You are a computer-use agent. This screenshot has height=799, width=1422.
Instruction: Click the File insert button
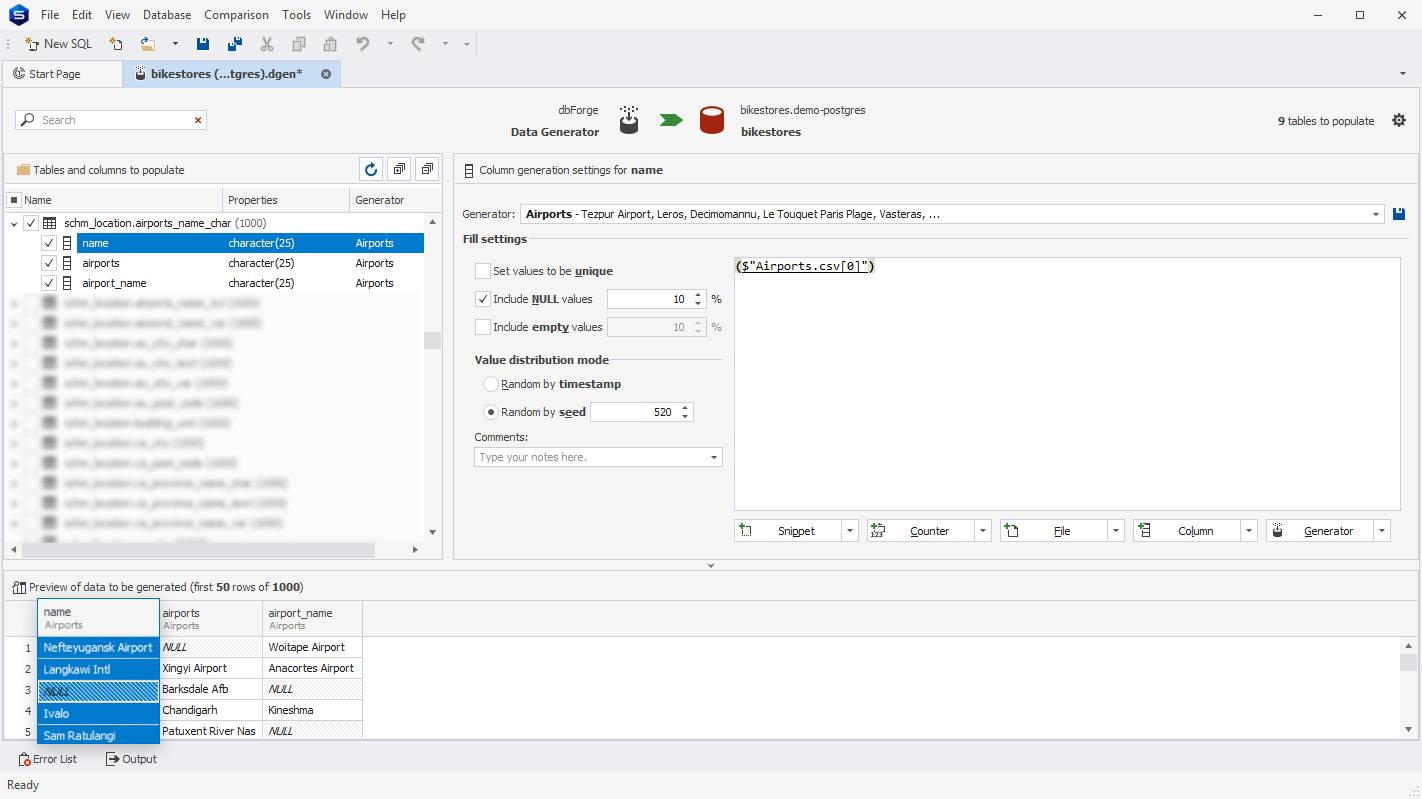click(x=1054, y=531)
